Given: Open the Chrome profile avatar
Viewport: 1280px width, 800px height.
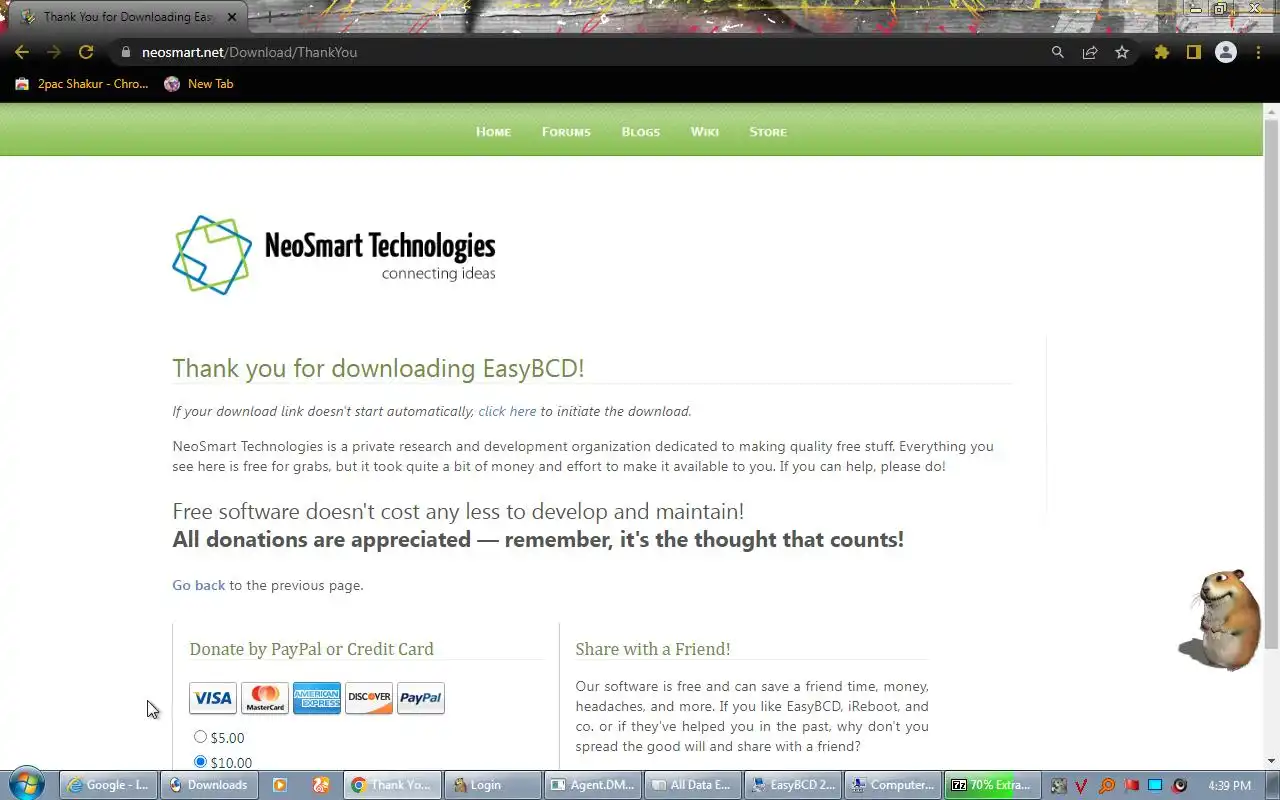Looking at the screenshot, I should click(x=1225, y=52).
